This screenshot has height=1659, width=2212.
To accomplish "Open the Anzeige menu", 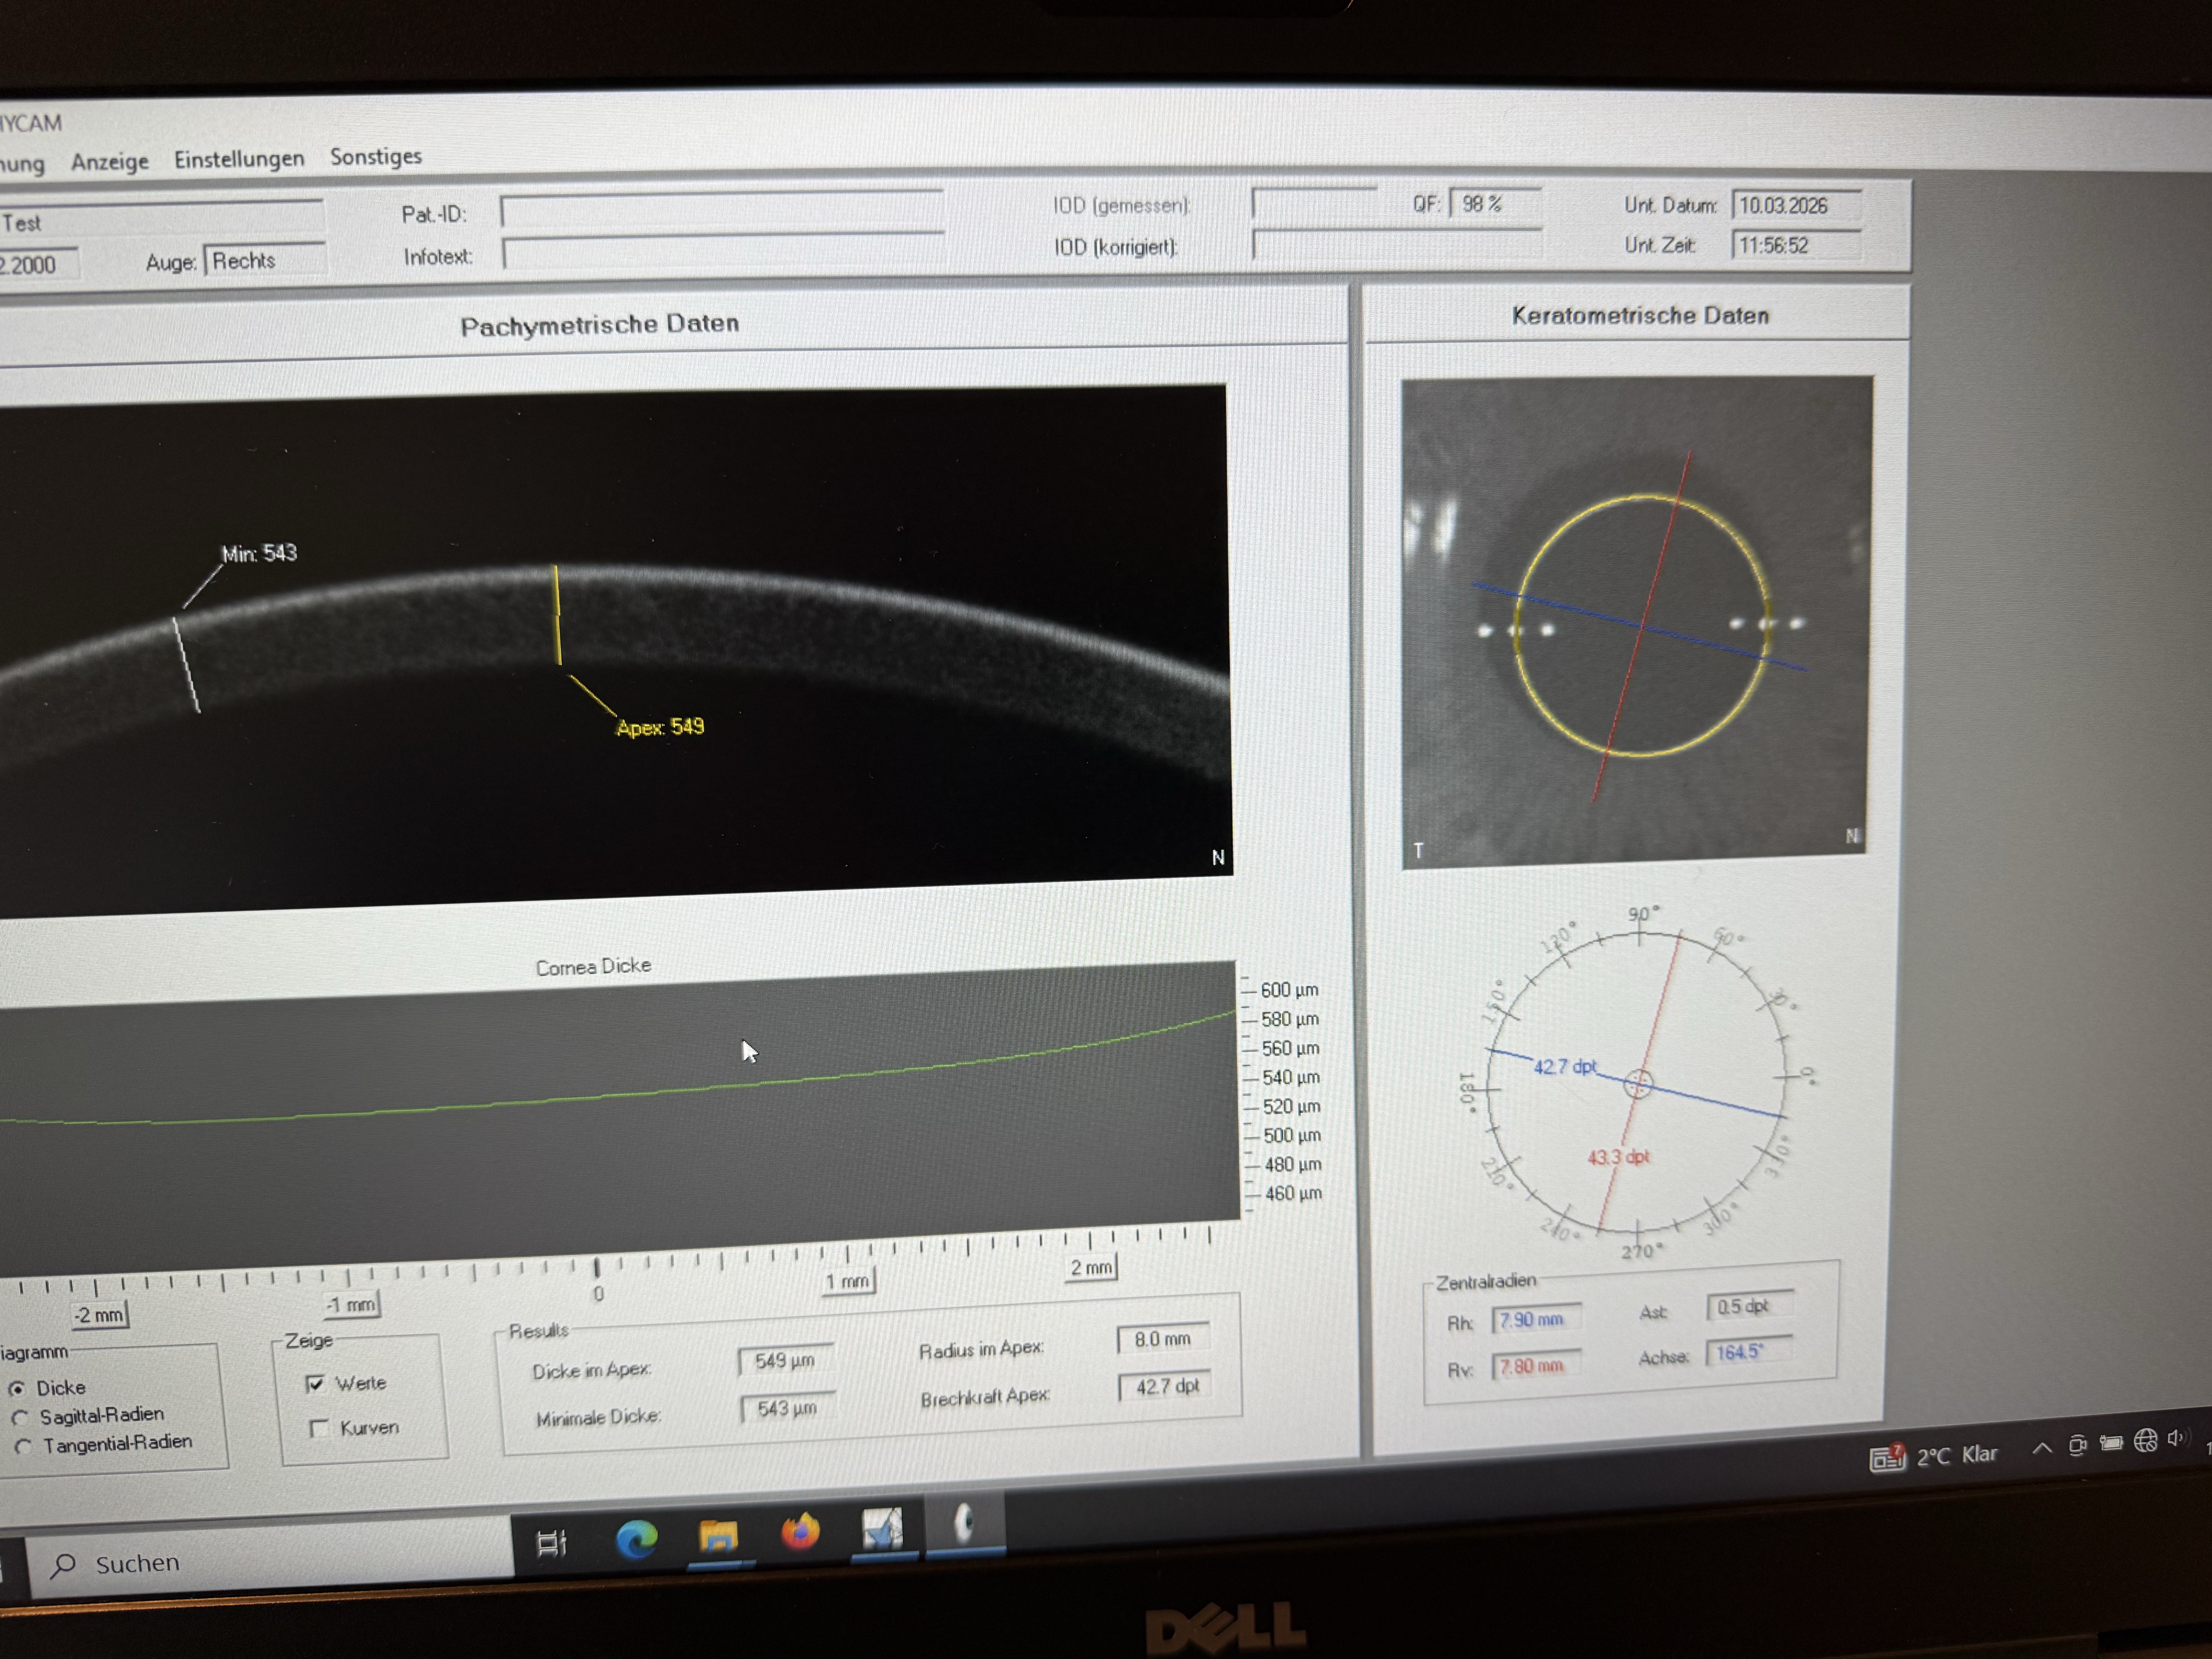I will tap(110, 161).
